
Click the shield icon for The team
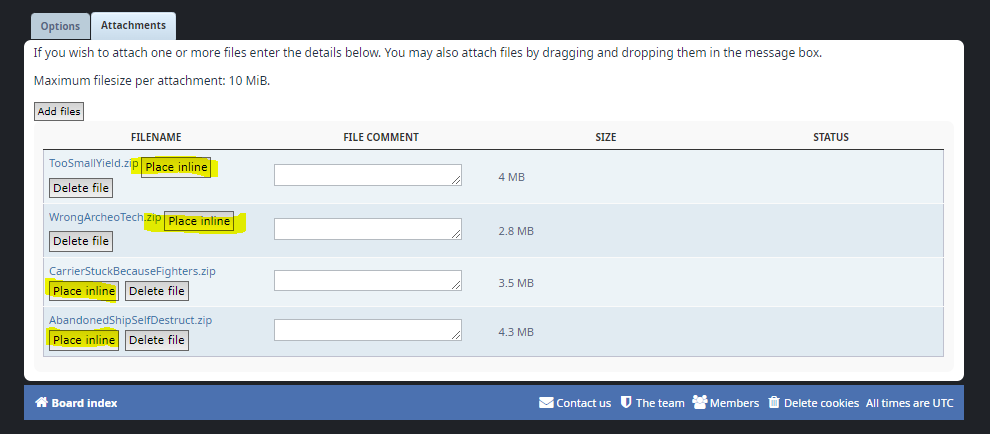pos(626,403)
